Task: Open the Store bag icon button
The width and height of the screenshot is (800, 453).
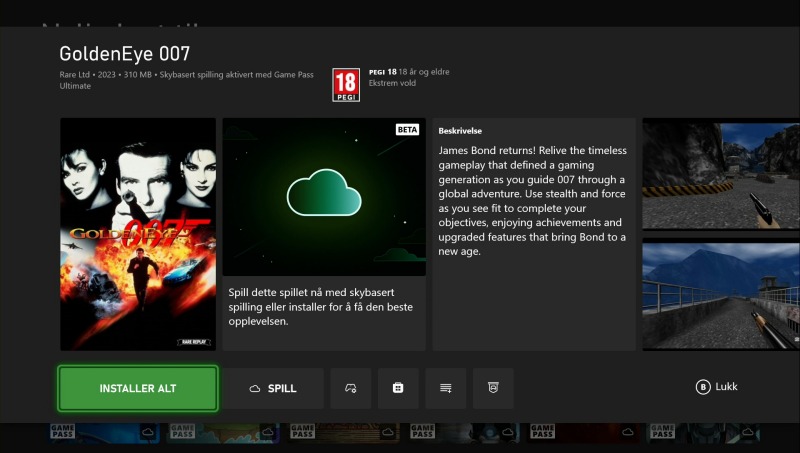Action: pos(398,388)
